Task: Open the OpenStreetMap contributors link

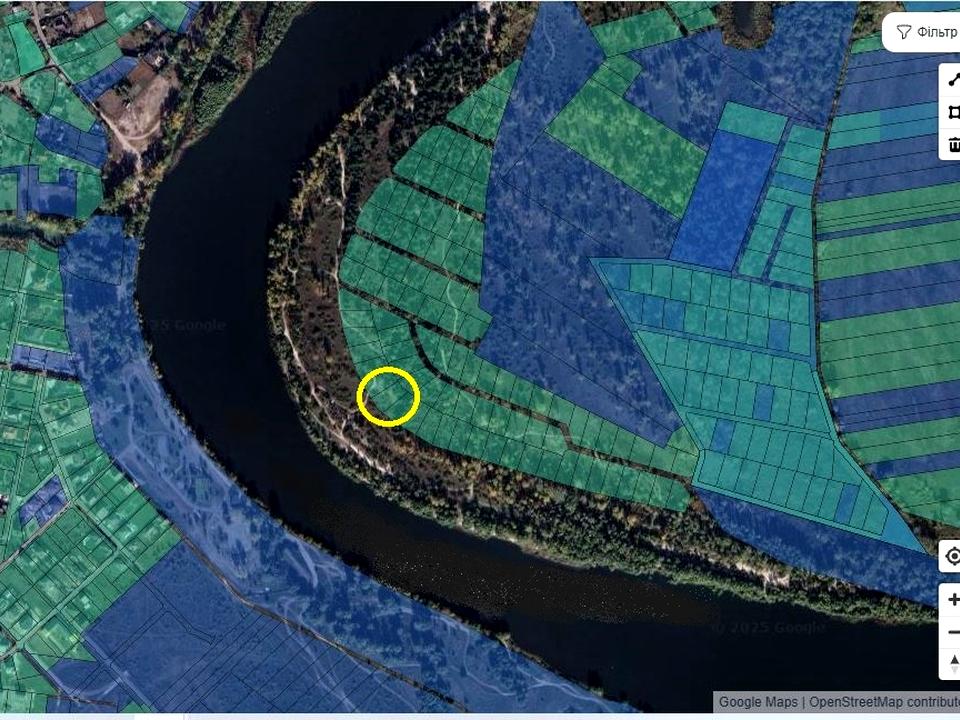Action: click(x=884, y=702)
